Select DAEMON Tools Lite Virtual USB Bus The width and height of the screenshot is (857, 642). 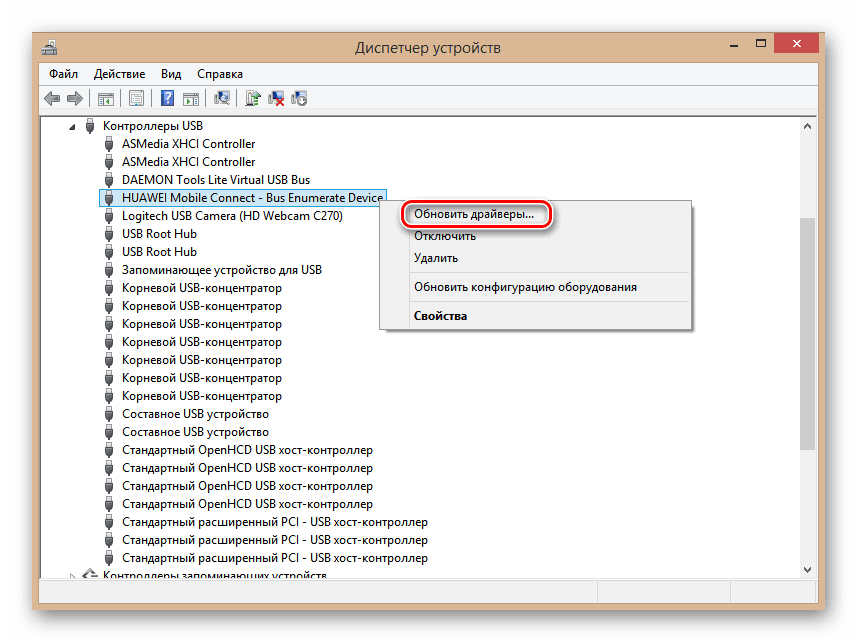(215, 180)
